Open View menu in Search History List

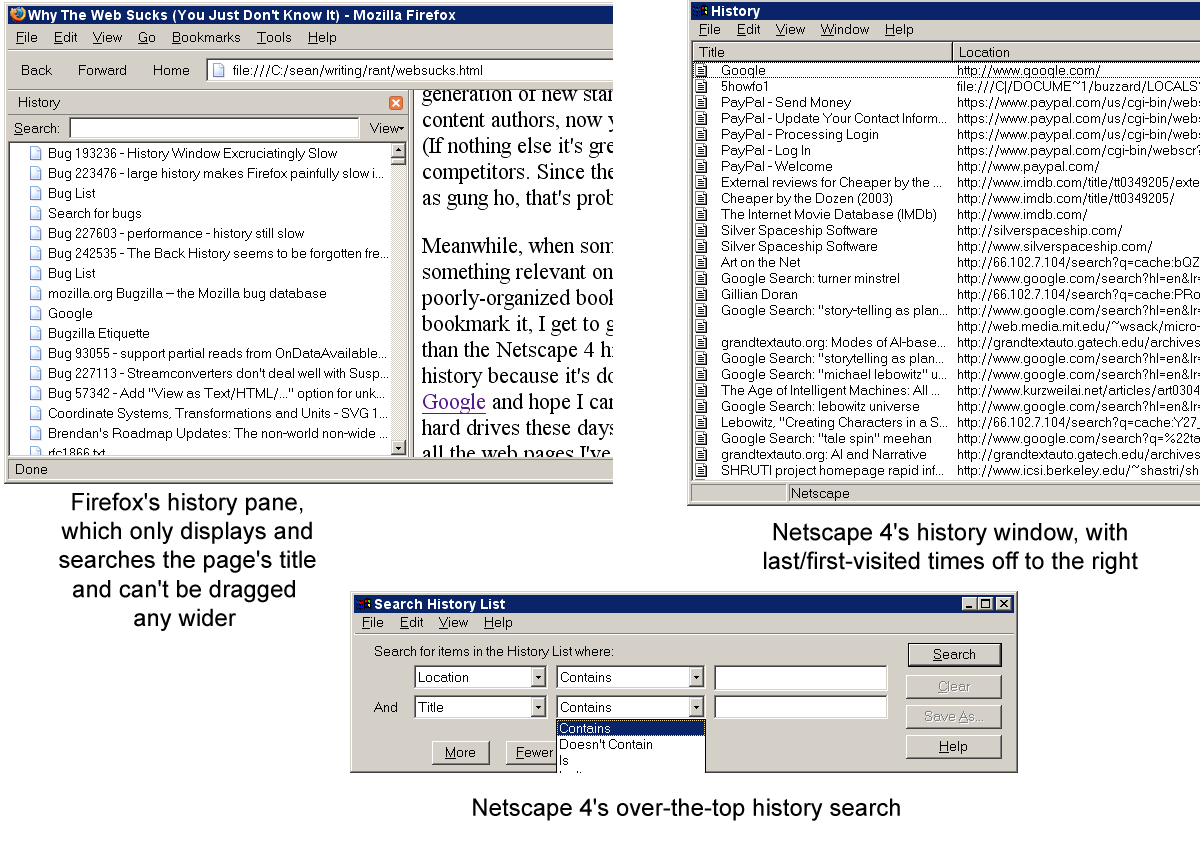point(453,622)
